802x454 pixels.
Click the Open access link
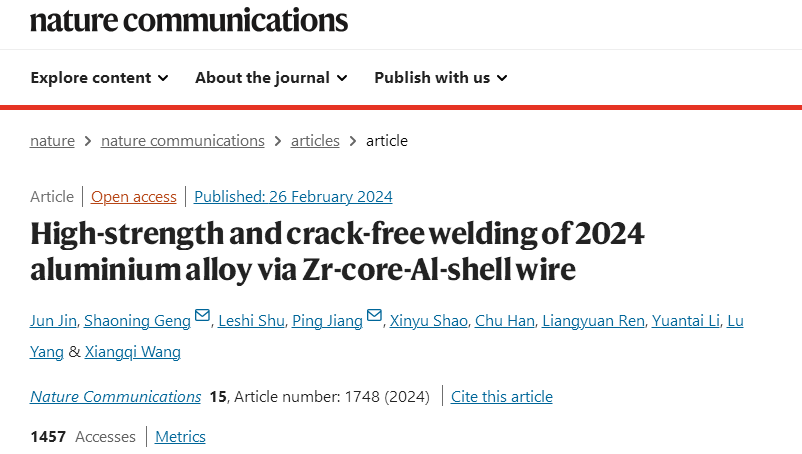(x=134, y=197)
